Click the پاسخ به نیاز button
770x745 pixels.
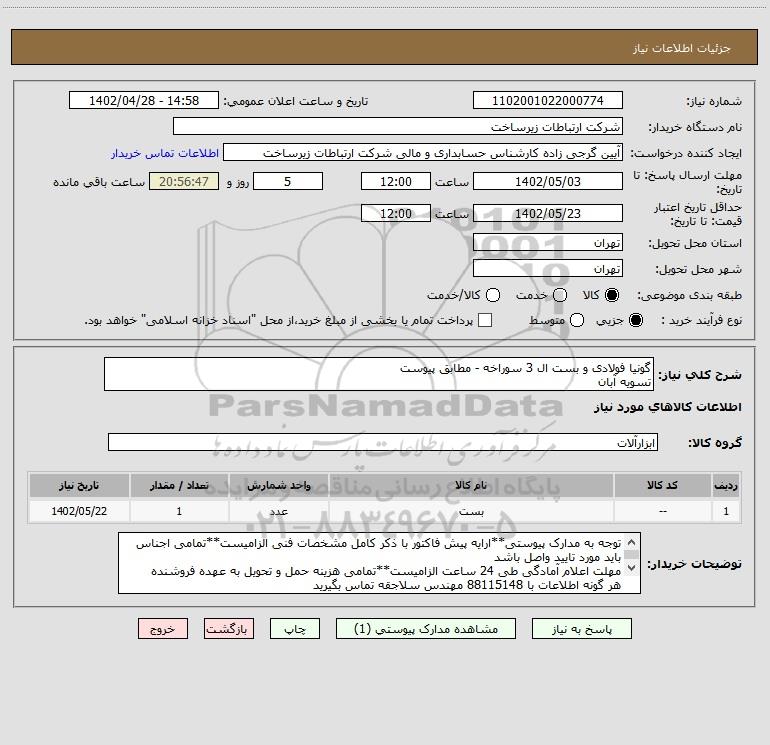581,629
